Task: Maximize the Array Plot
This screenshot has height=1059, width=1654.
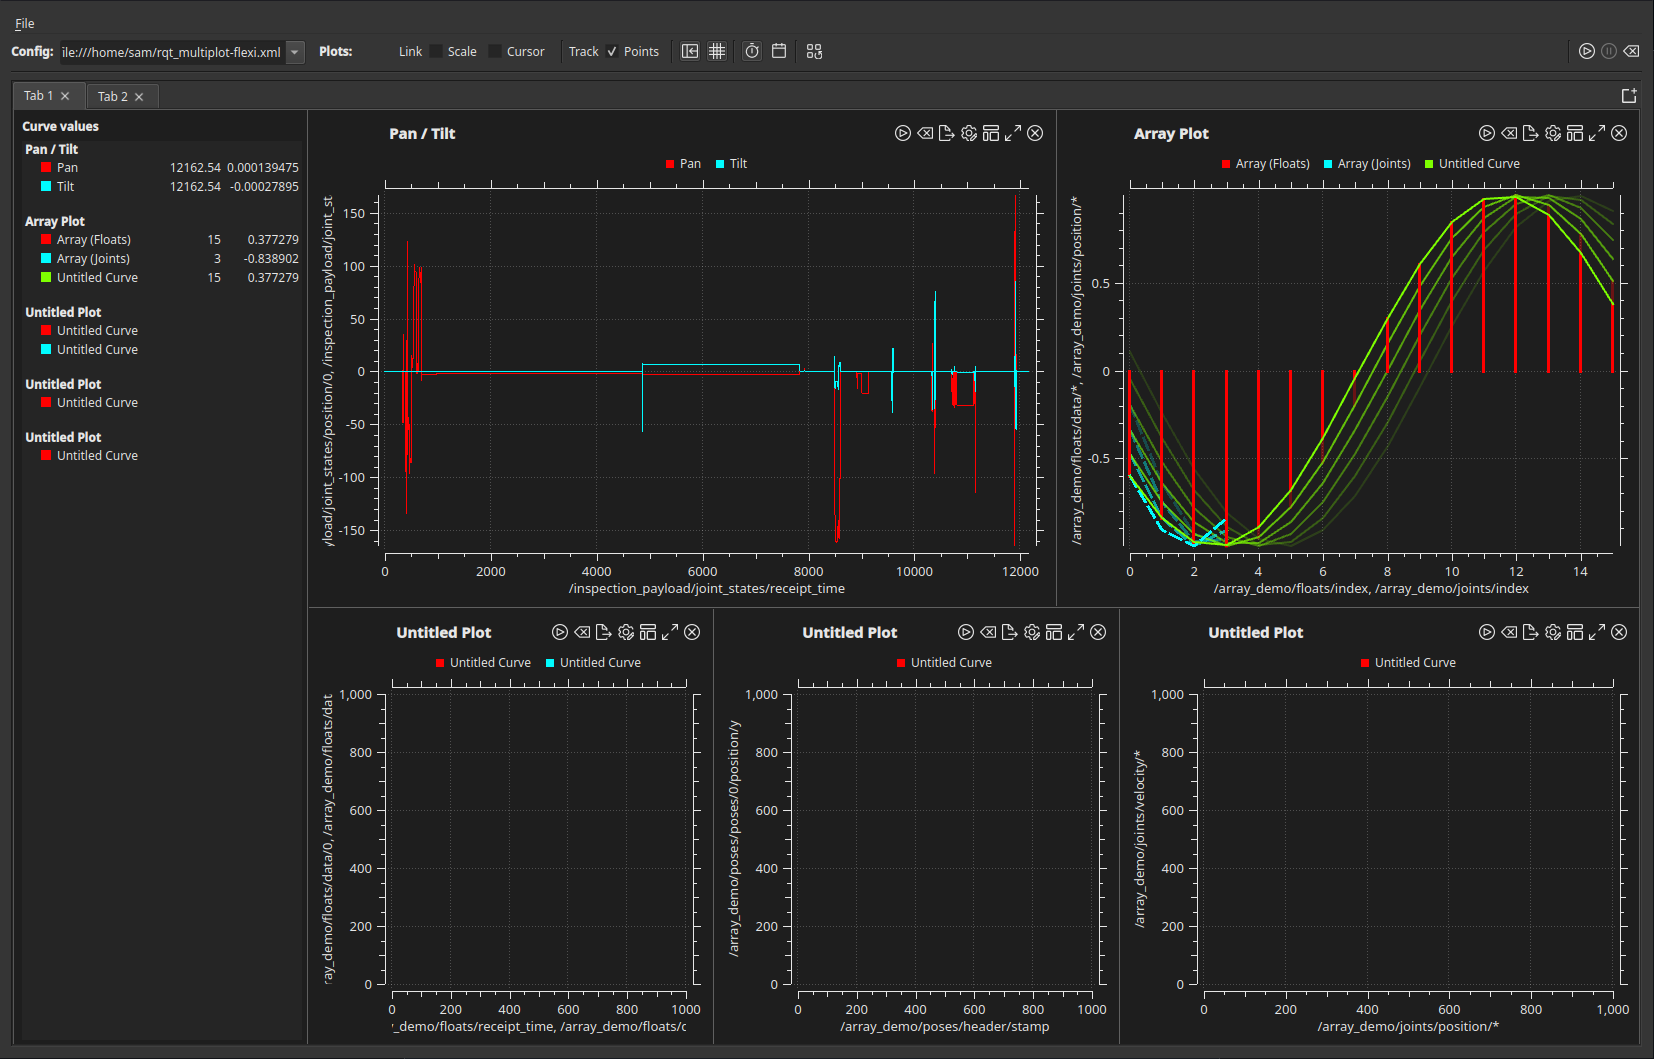Action: point(1597,133)
